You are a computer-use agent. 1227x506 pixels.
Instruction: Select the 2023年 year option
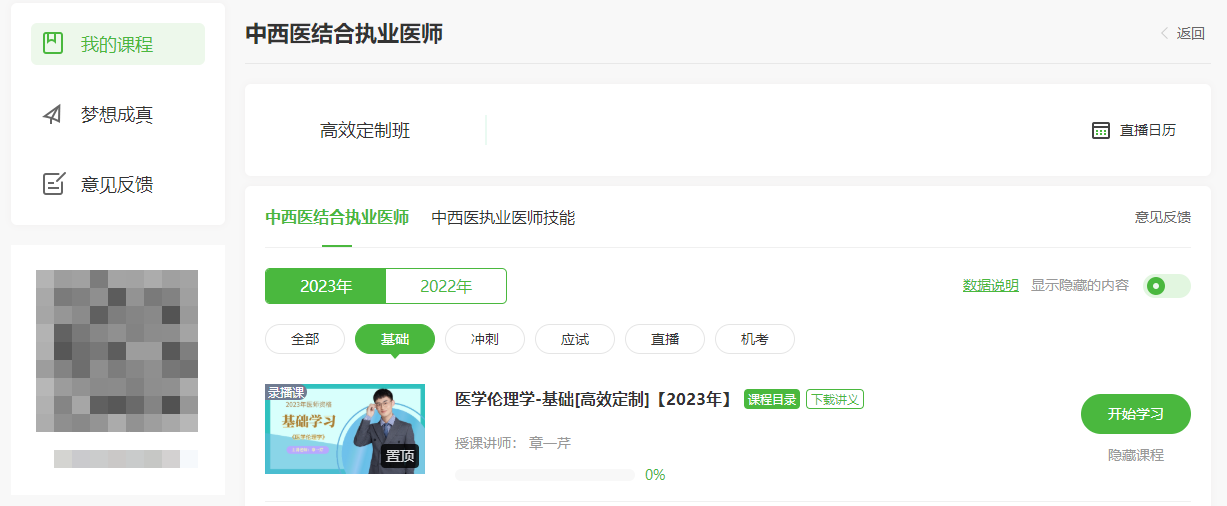(x=326, y=286)
